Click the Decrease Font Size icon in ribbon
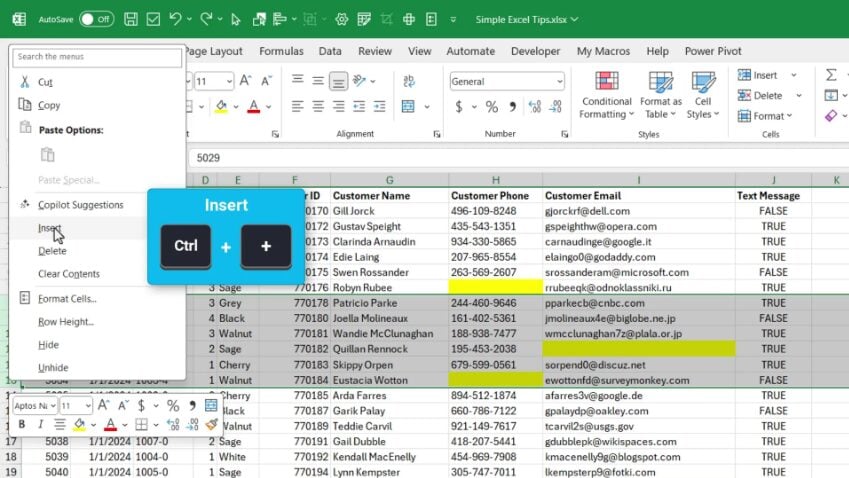This screenshot has width=849, height=478. pos(266,81)
